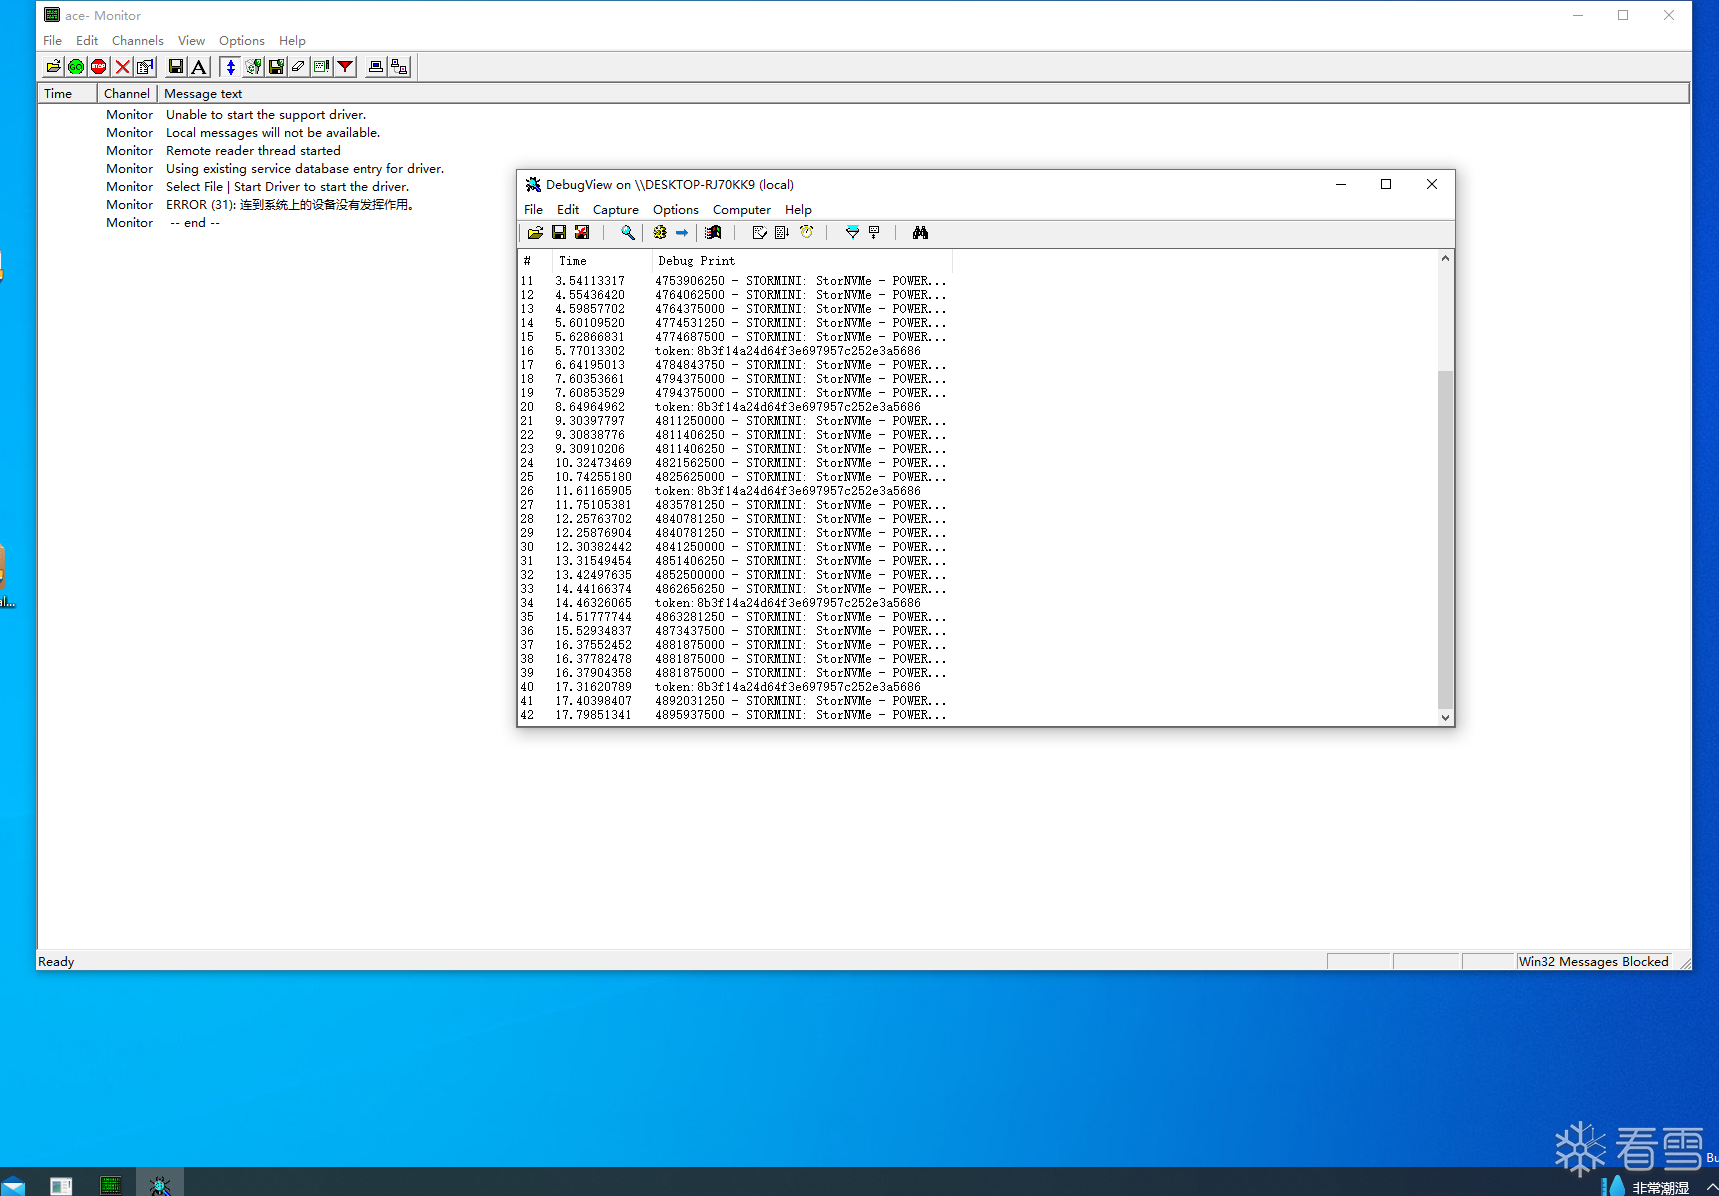The width and height of the screenshot is (1719, 1196).
Task: Open the Capture menu in DebugView
Action: pos(615,210)
